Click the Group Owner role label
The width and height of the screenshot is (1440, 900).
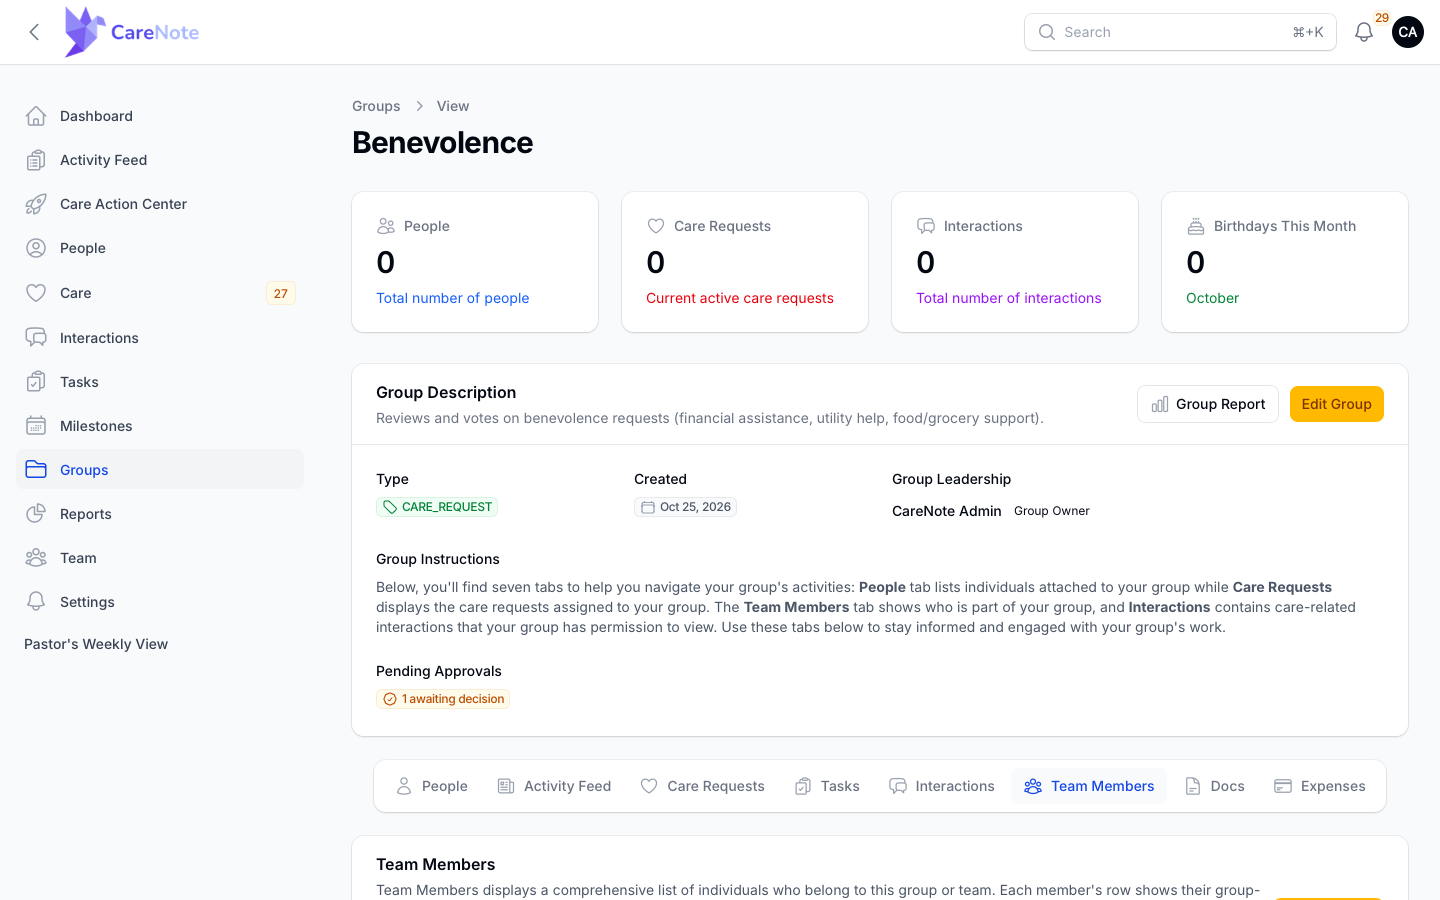[1052, 511]
